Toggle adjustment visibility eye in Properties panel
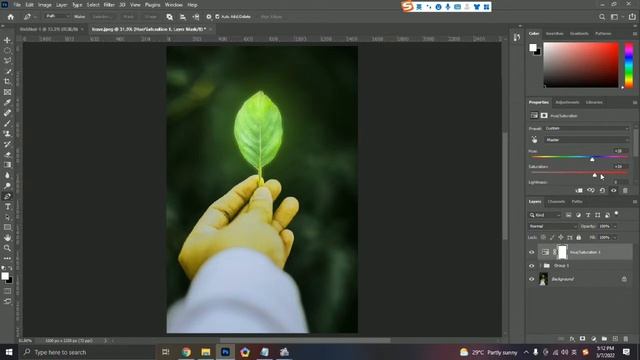 tap(613, 190)
